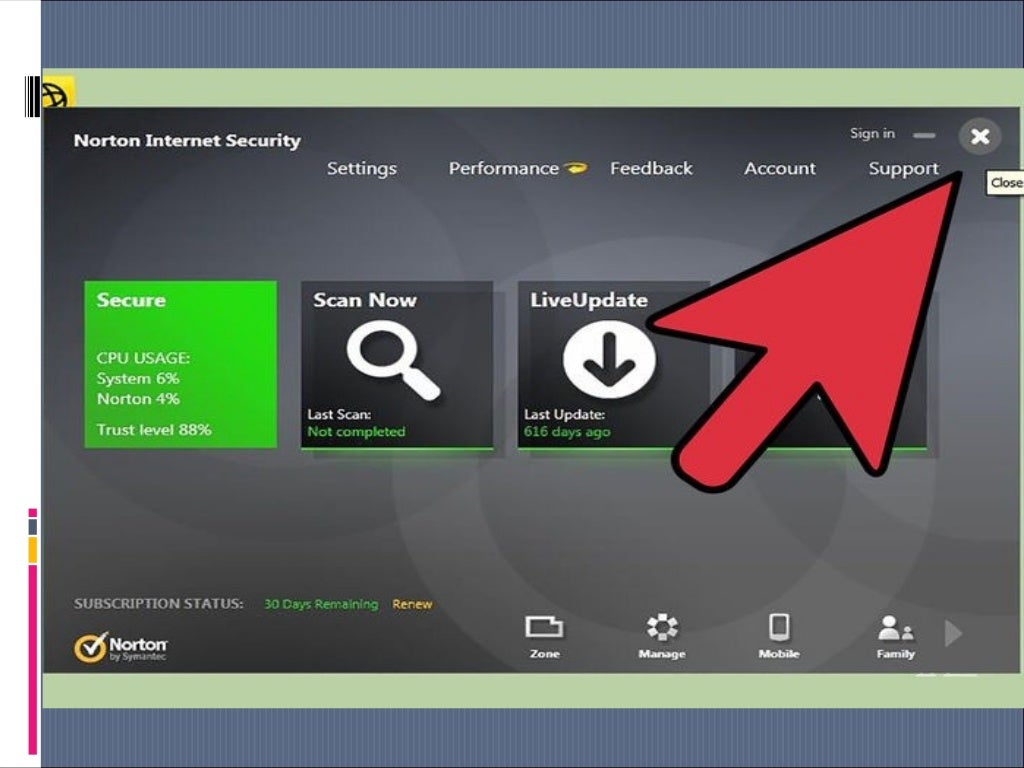The image size is (1024, 768).
Task: Open the Support menu
Action: coord(904,168)
